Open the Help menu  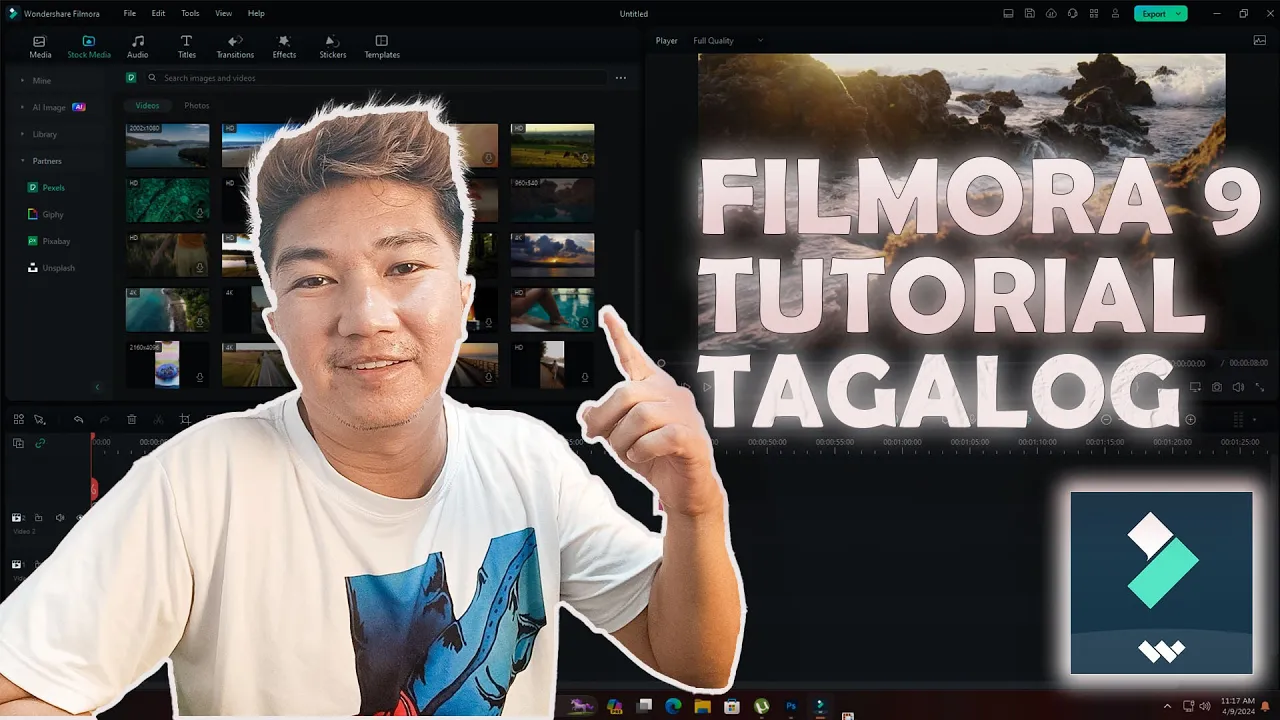coord(256,13)
